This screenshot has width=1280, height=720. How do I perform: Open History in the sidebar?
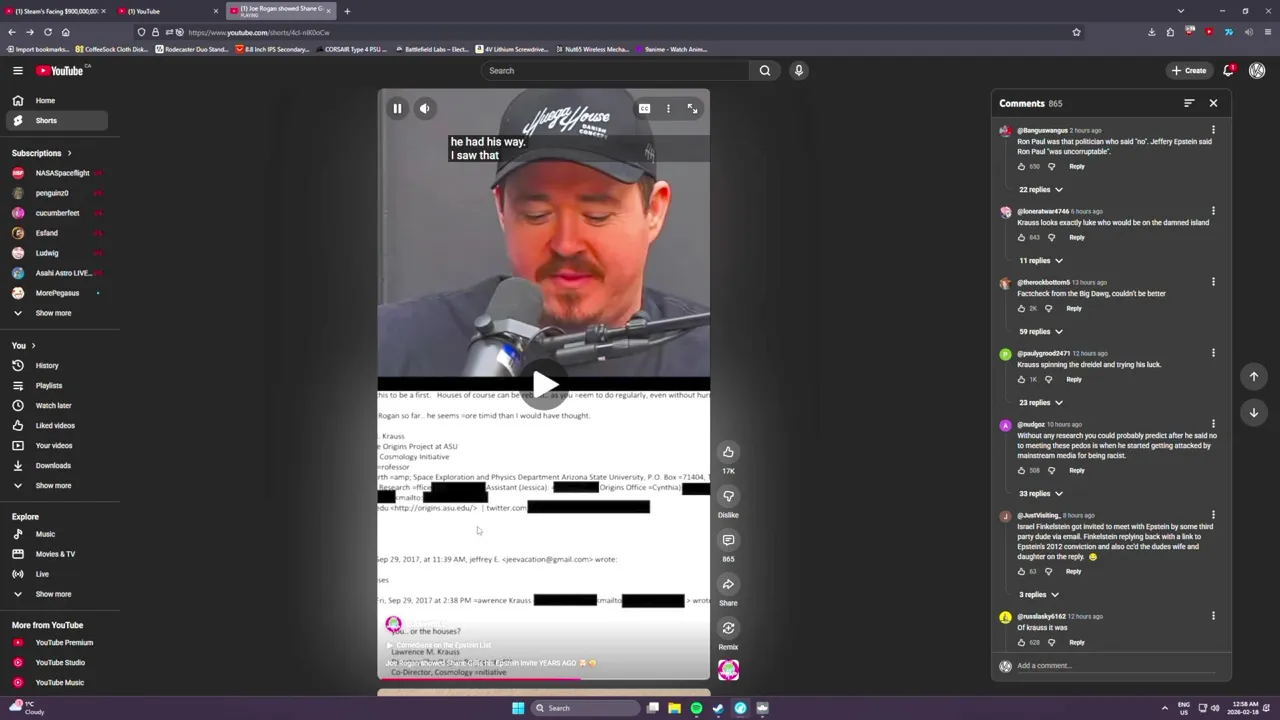[57, 365]
